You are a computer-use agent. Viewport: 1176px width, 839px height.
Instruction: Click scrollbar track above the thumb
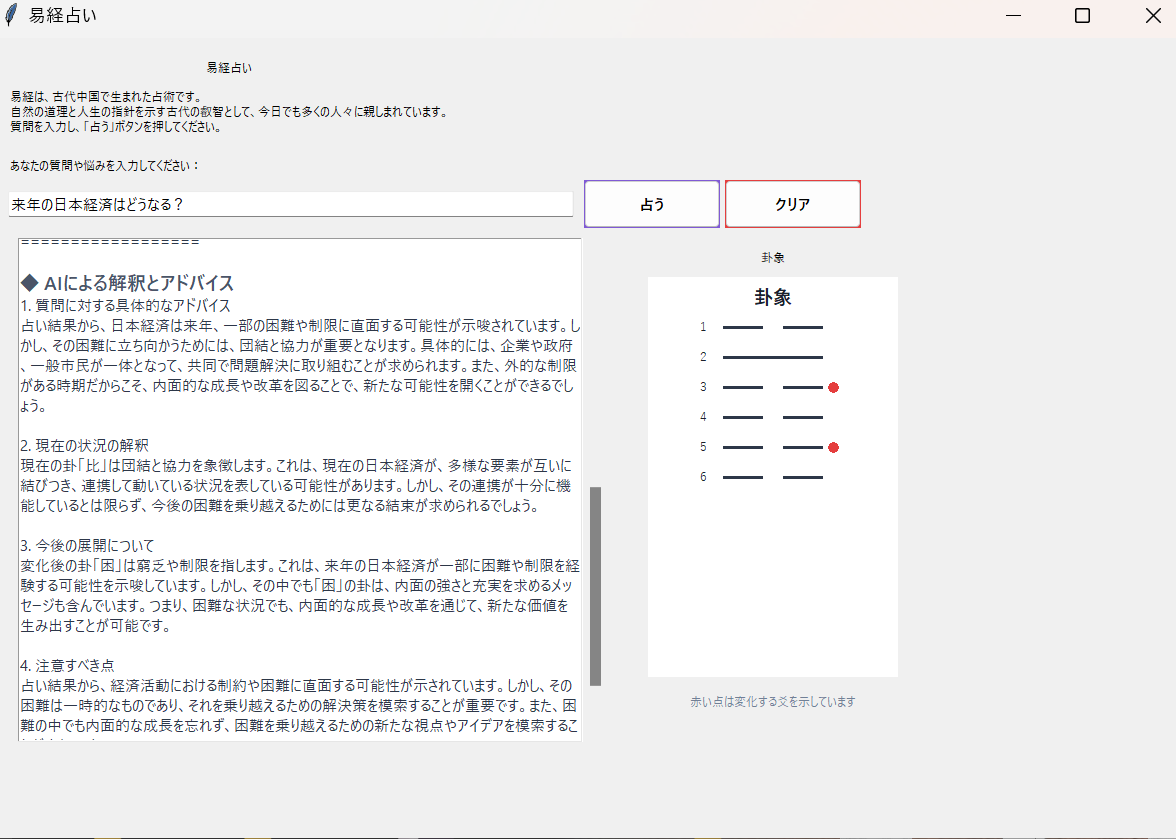595,360
